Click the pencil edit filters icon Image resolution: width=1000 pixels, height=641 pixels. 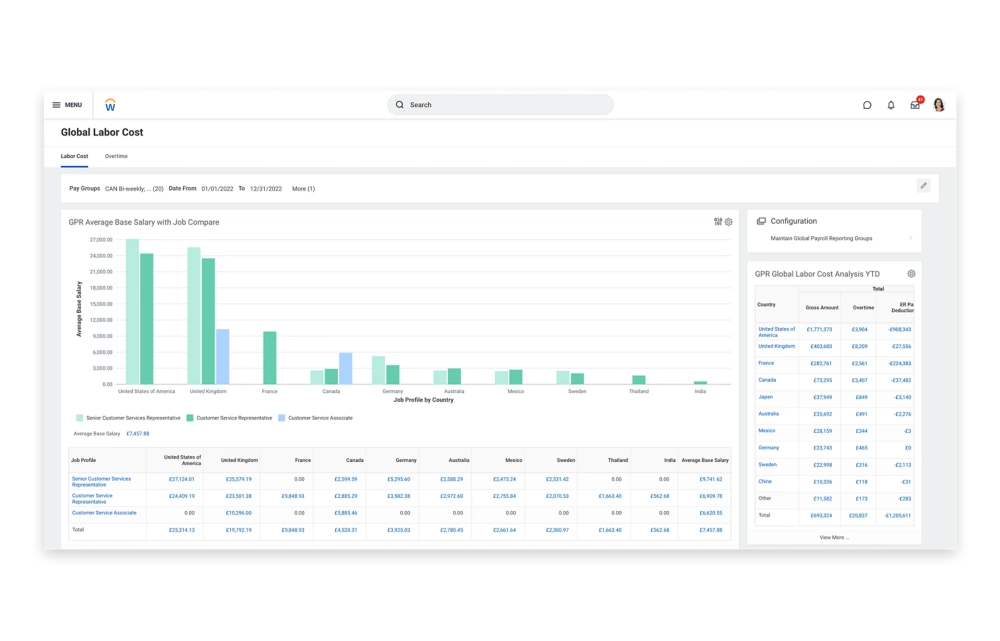(x=923, y=186)
